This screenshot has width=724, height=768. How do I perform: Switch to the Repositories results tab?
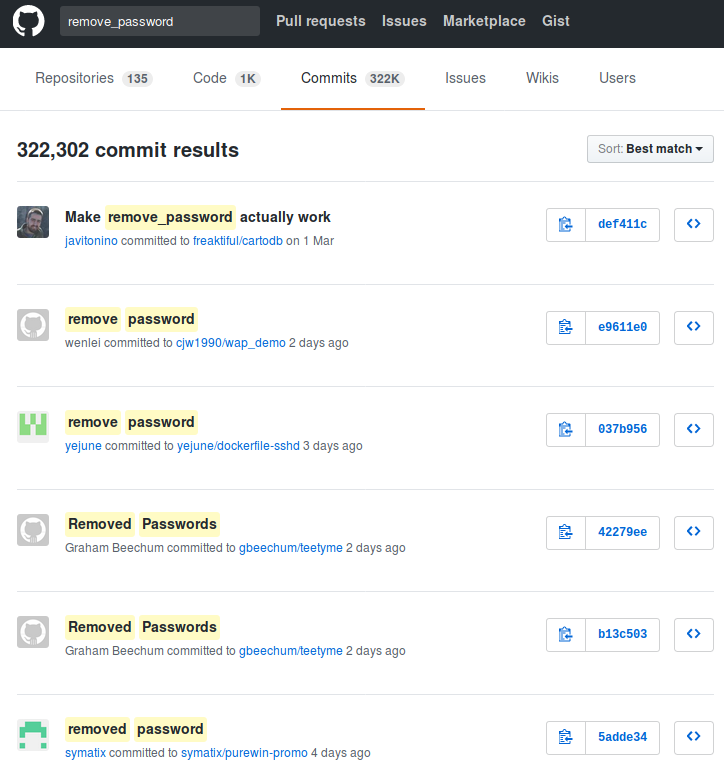click(x=92, y=78)
